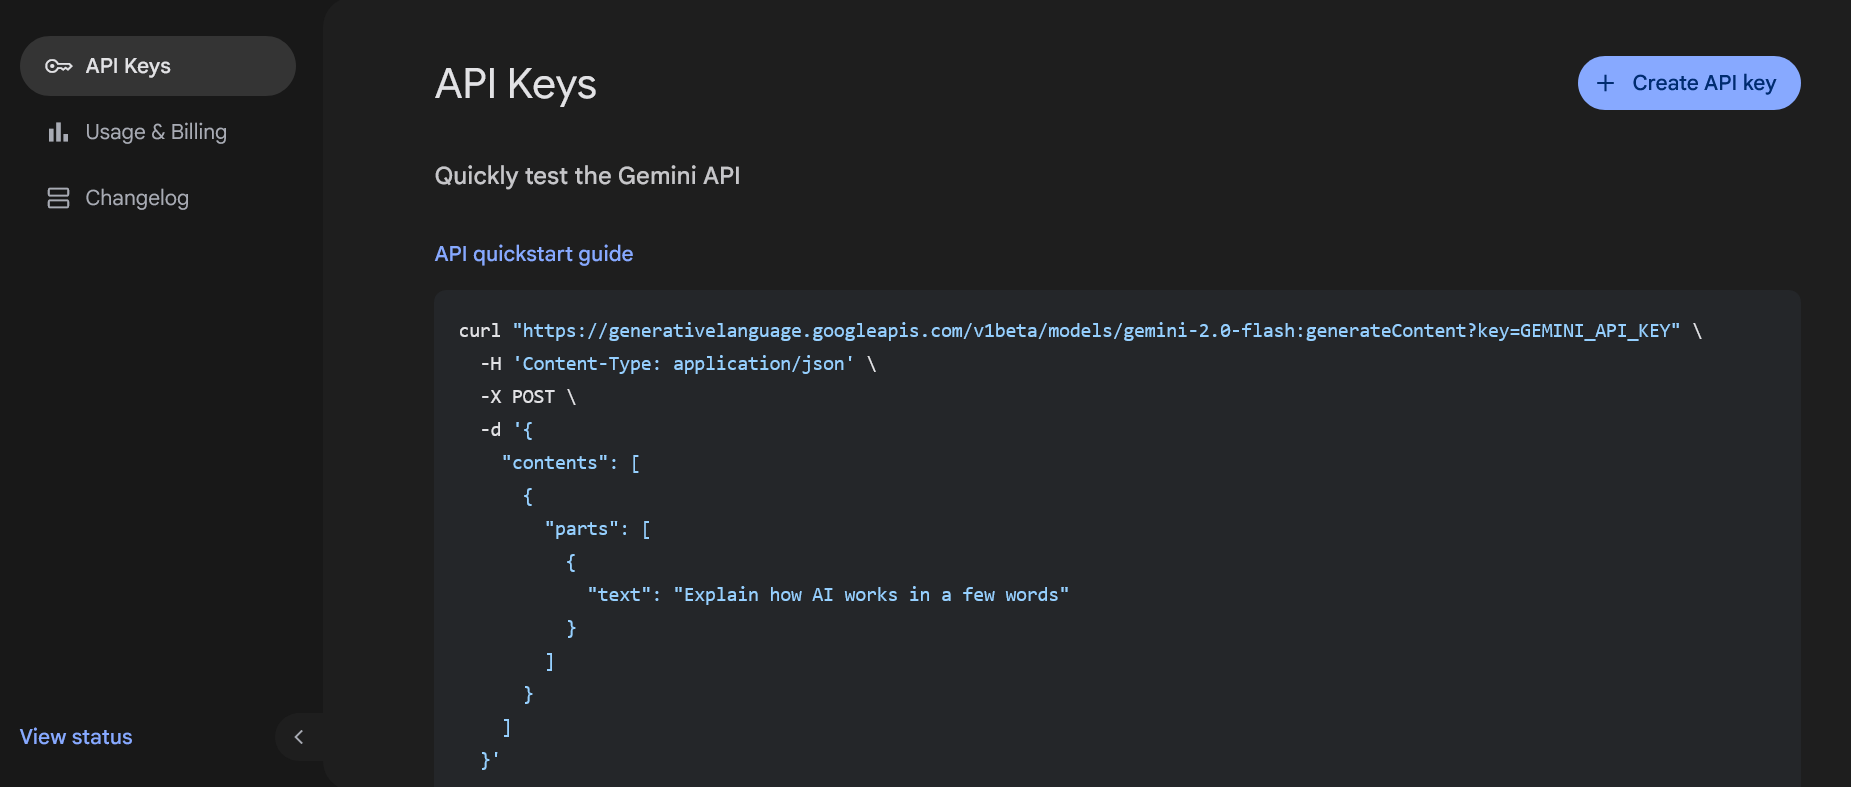Select the bar chart icon for Usage & Billing
The image size is (1851, 787).
(x=57, y=131)
